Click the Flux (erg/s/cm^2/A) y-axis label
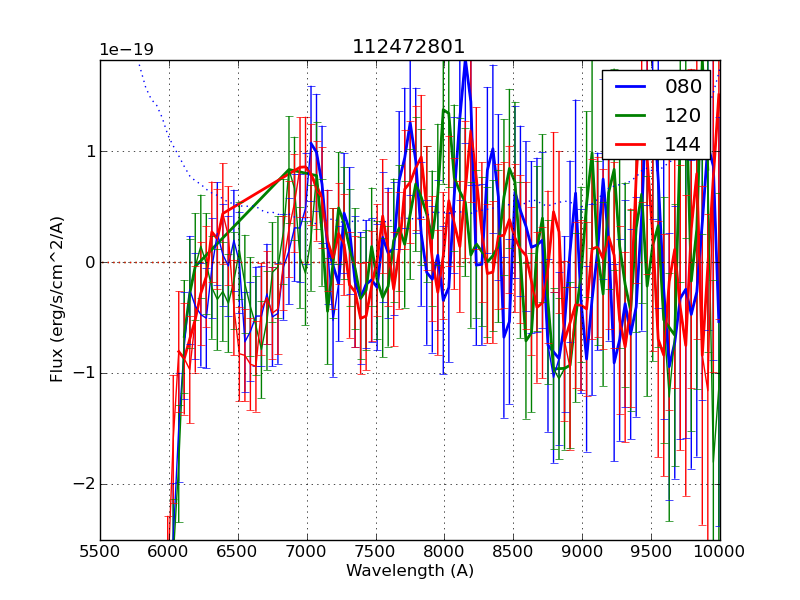 pyautogui.click(x=58, y=298)
